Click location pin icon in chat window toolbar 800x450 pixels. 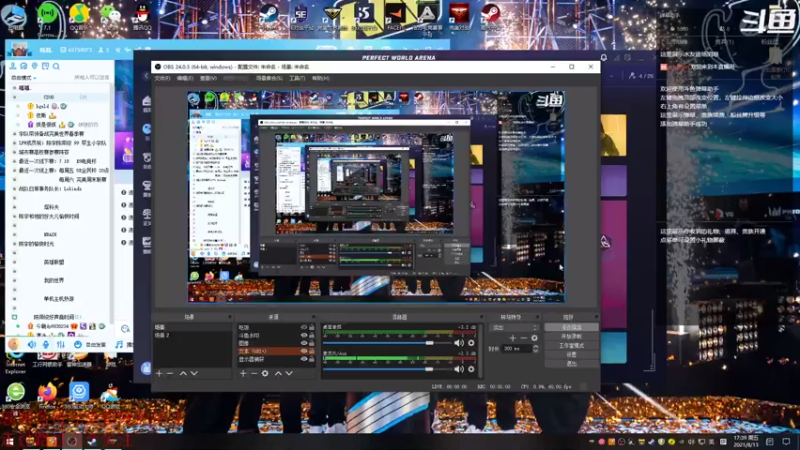(x=35, y=66)
